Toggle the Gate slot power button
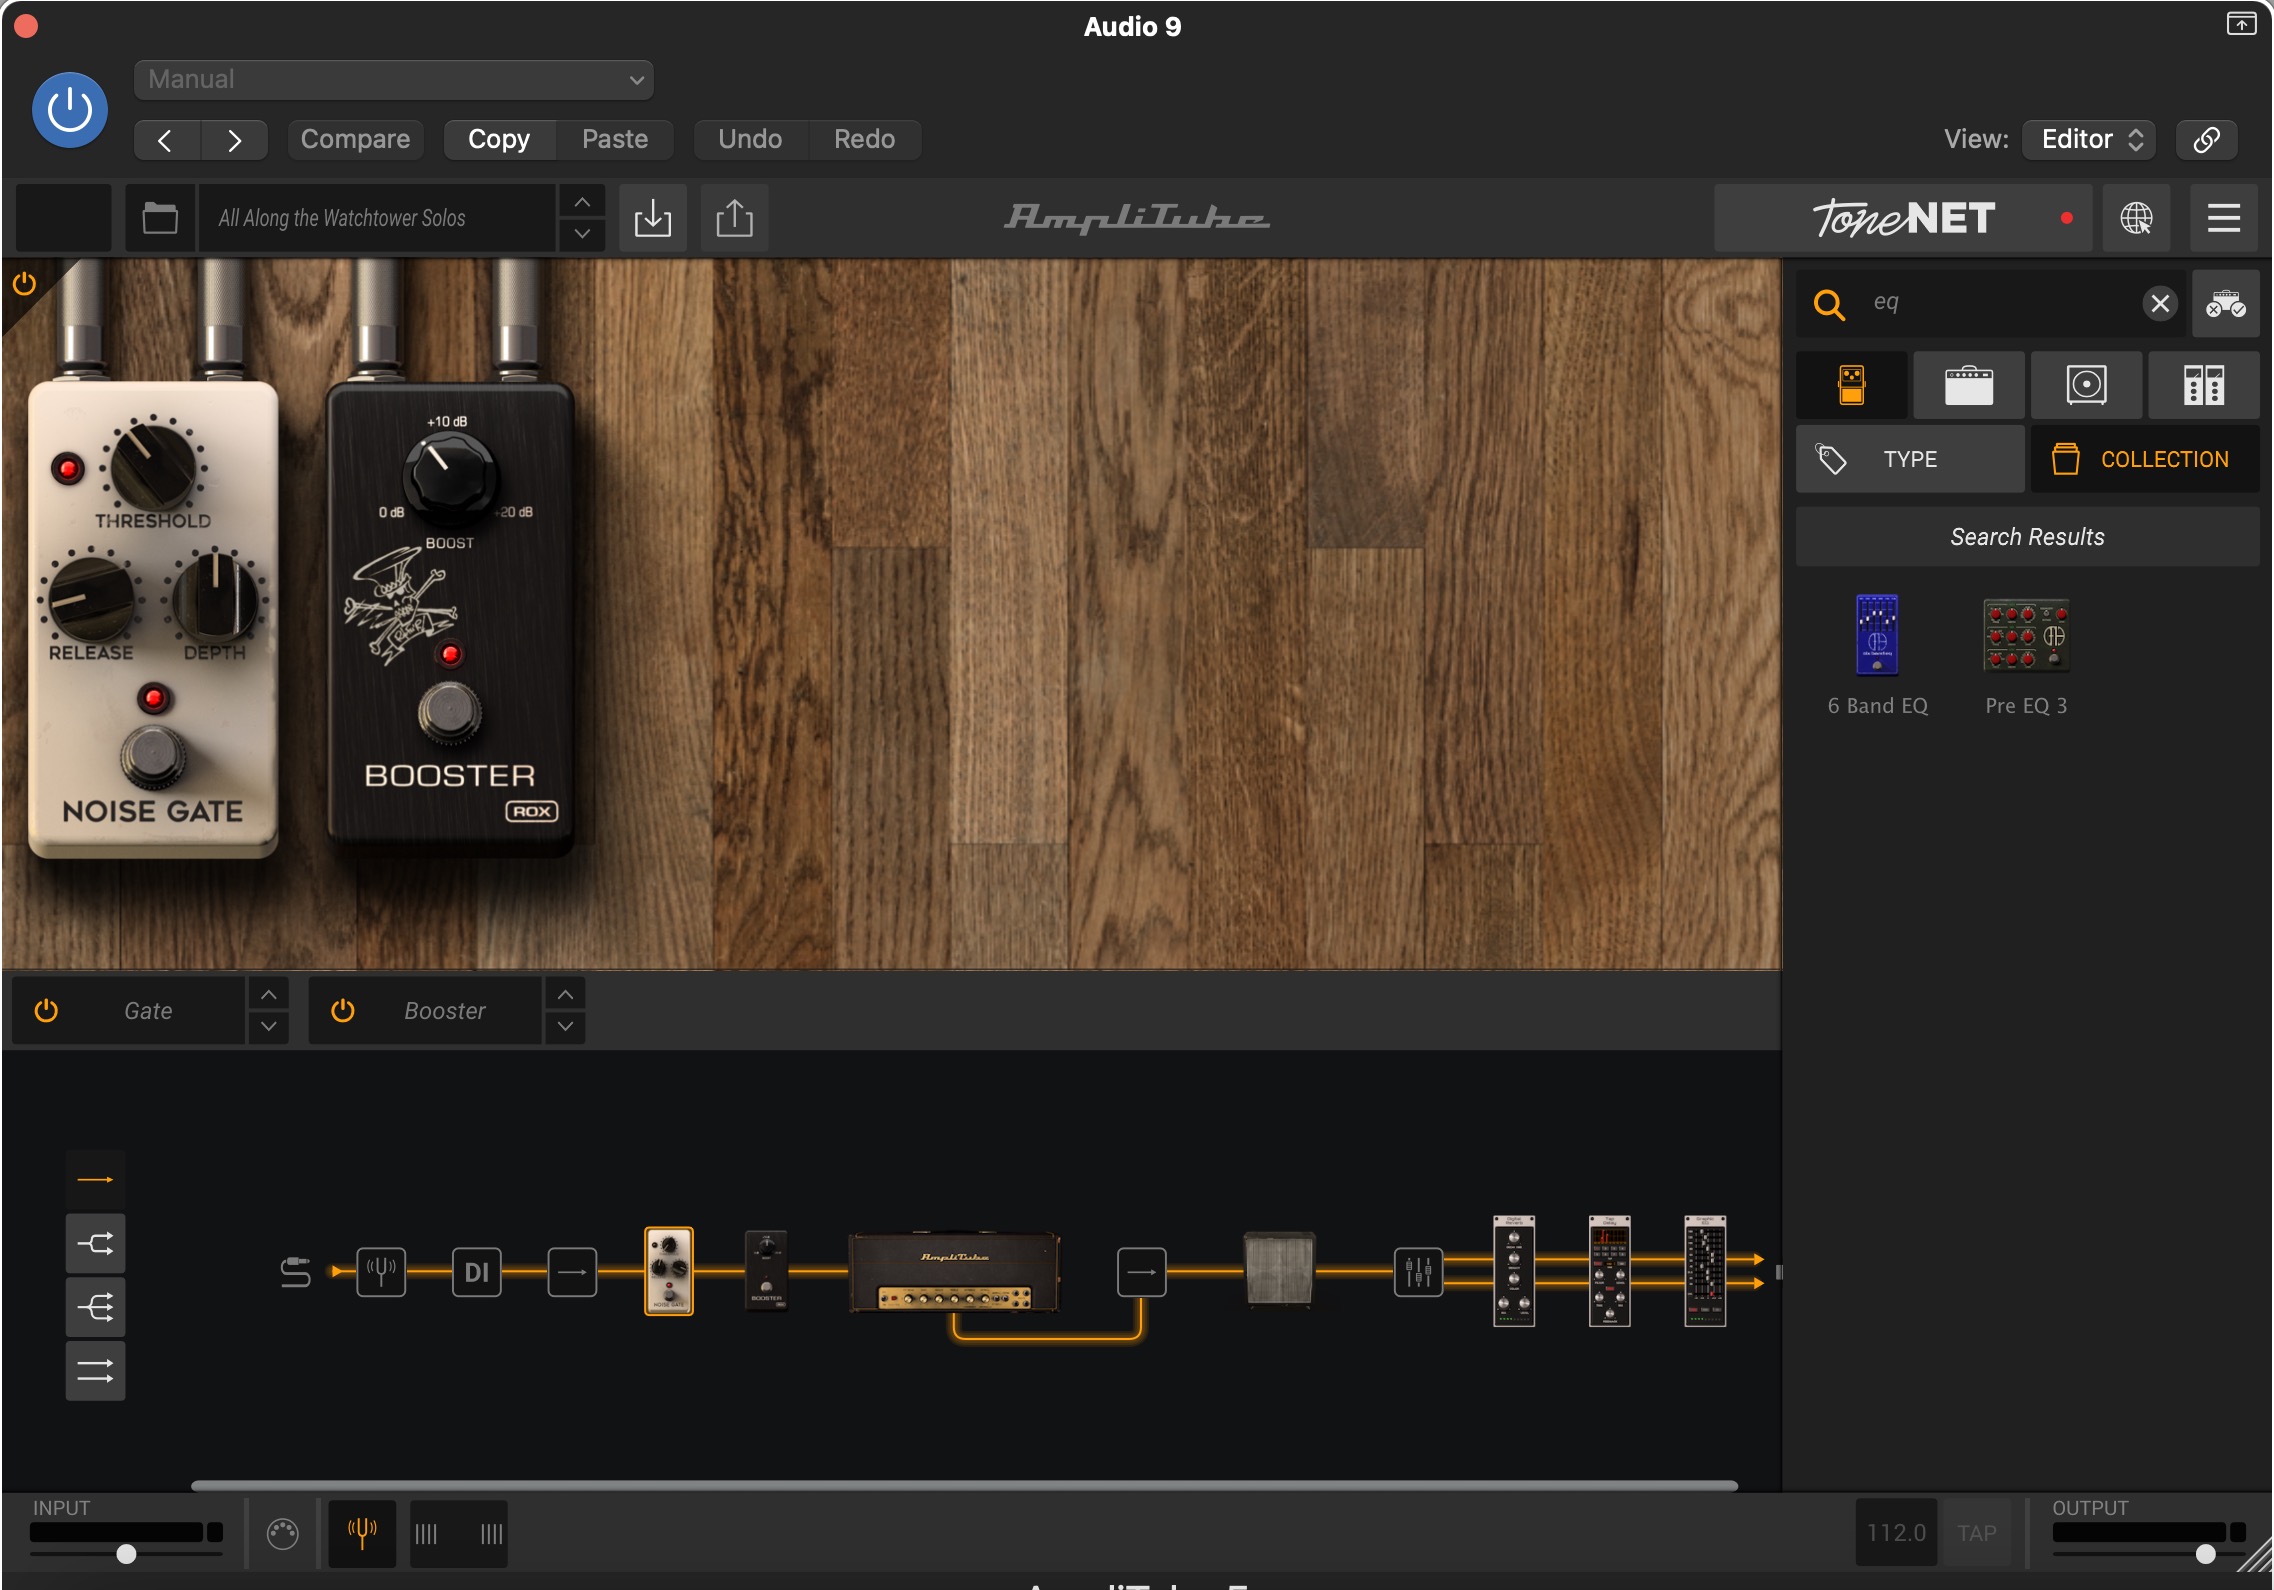The height and width of the screenshot is (1590, 2274). (46, 1011)
